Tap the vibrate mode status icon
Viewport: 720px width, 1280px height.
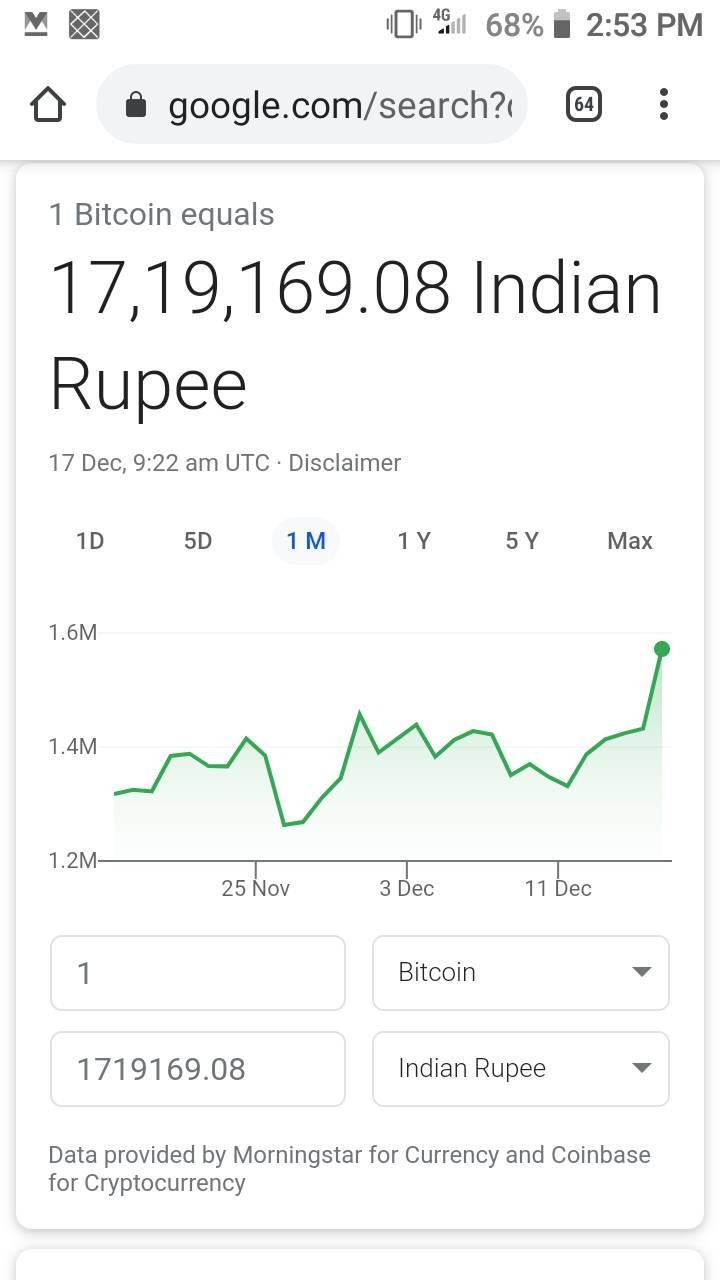403,24
